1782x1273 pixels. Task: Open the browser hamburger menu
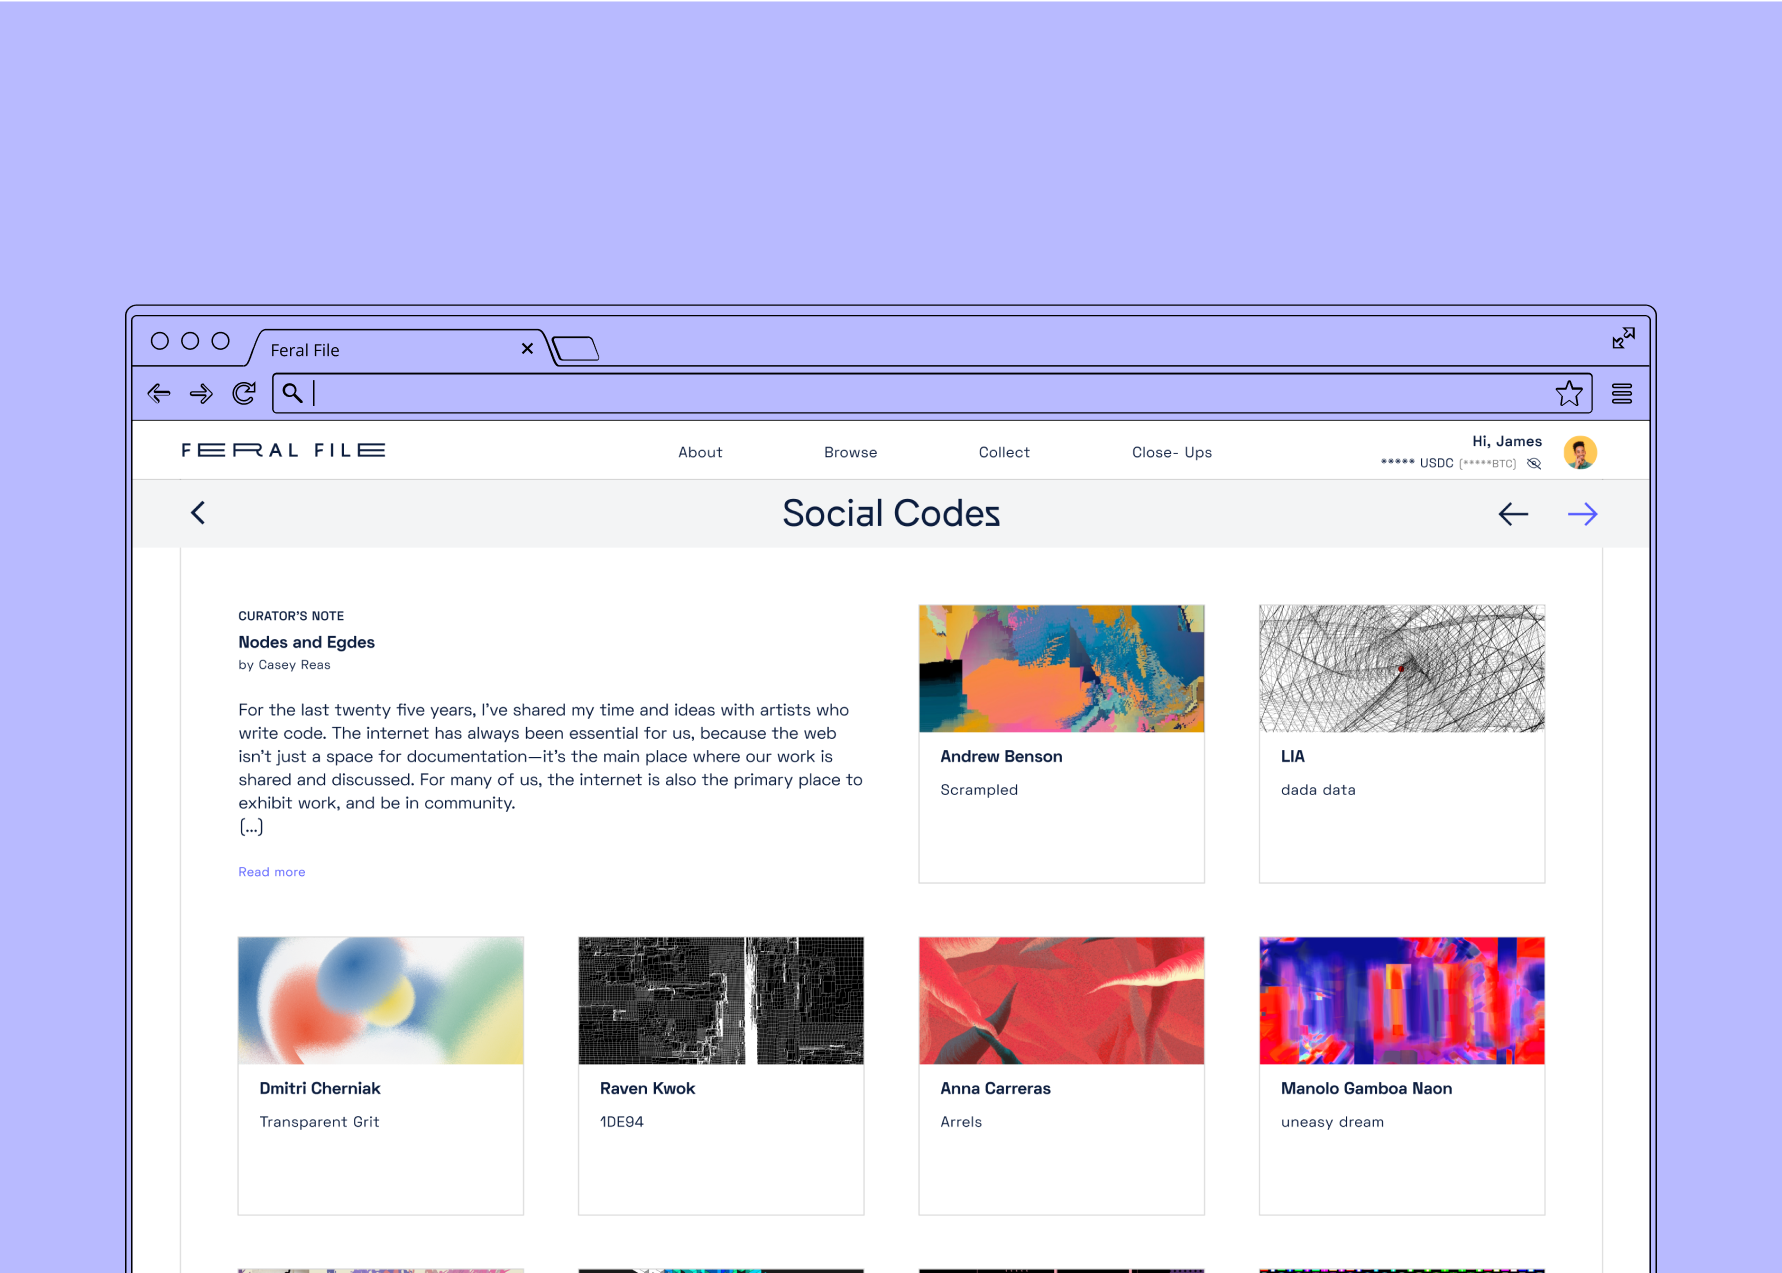1621,394
